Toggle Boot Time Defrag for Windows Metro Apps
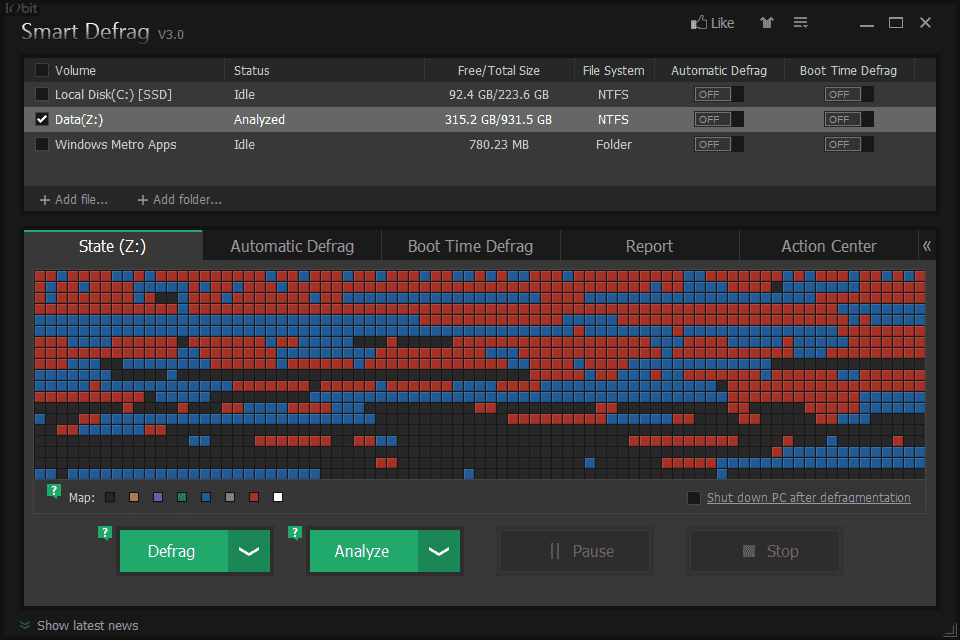Viewport: 960px width, 640px height. [849, 145]
